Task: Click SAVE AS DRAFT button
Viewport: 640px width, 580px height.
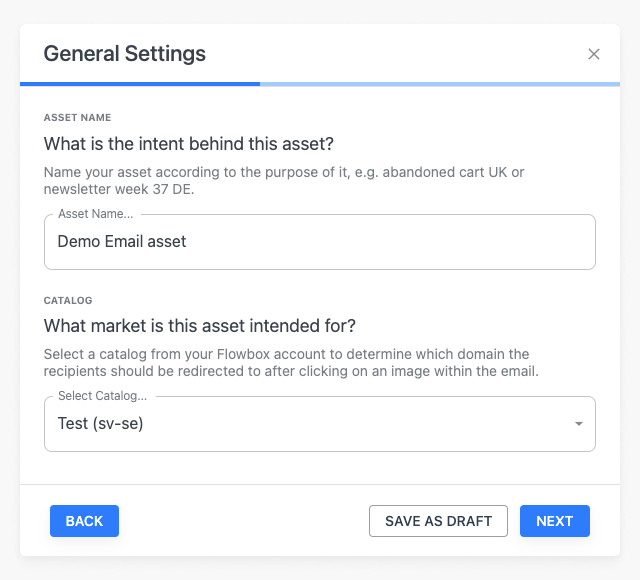Action: [x=438, y=521]
